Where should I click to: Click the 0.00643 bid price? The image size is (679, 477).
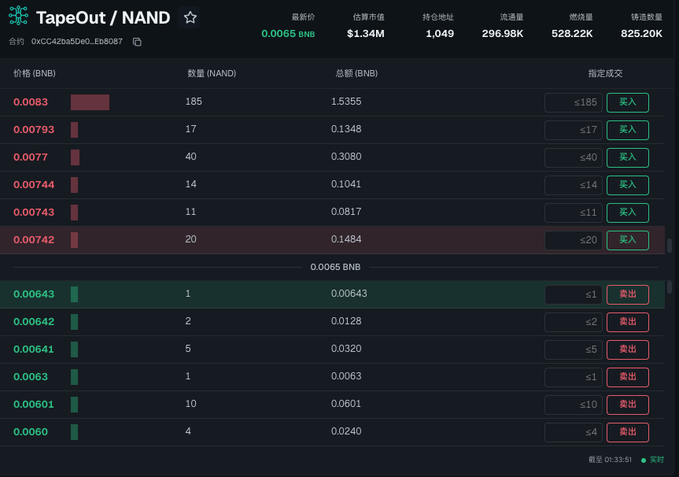point(34,294)
